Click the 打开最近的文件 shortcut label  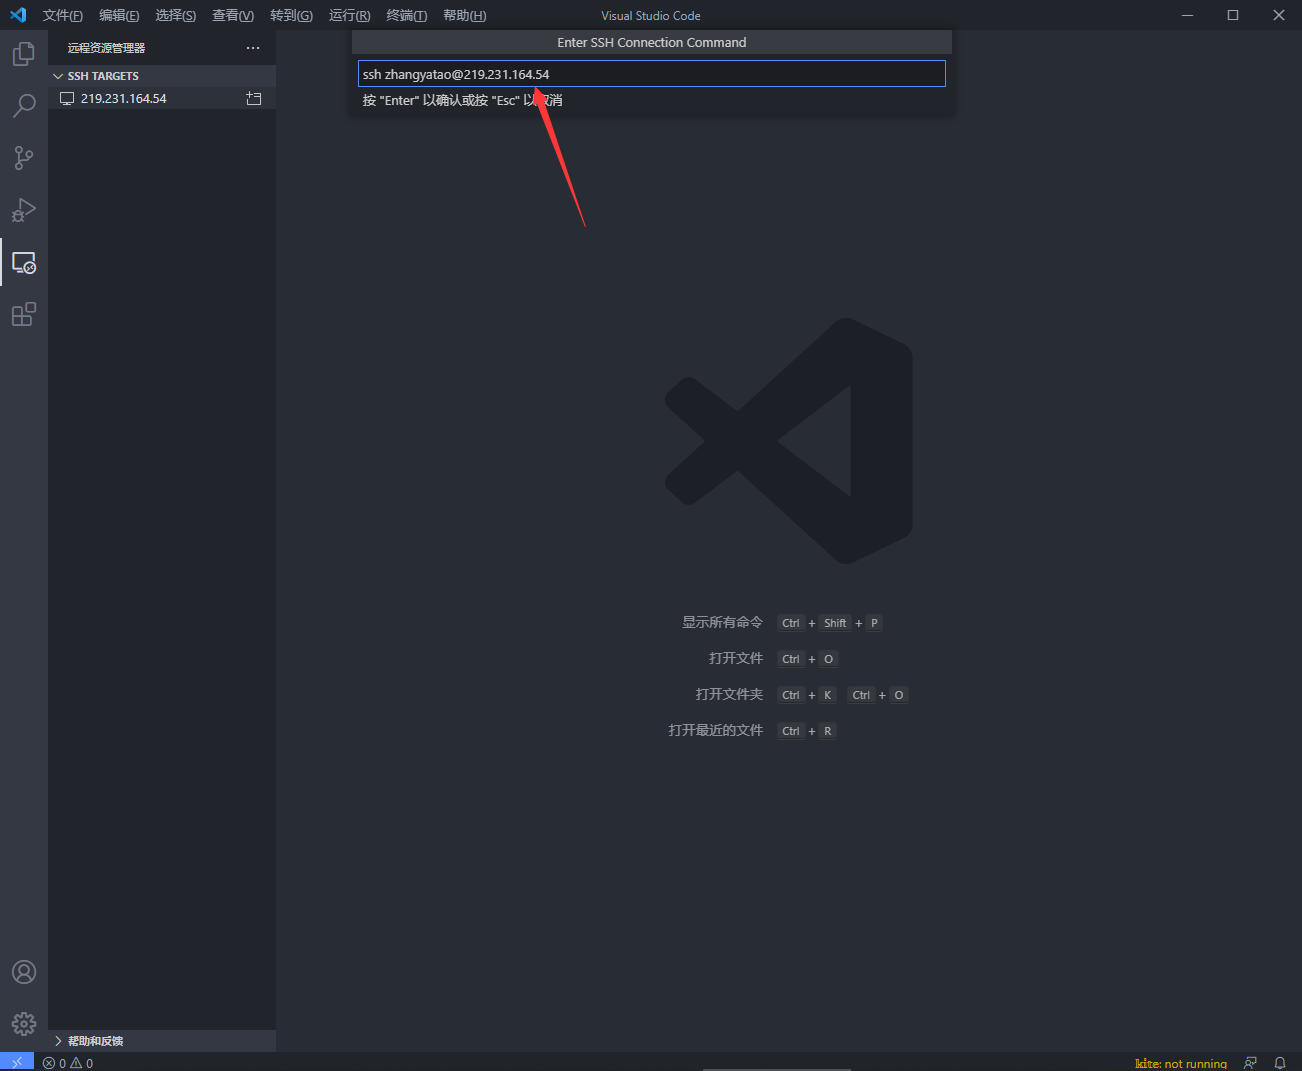click(716, 731)
